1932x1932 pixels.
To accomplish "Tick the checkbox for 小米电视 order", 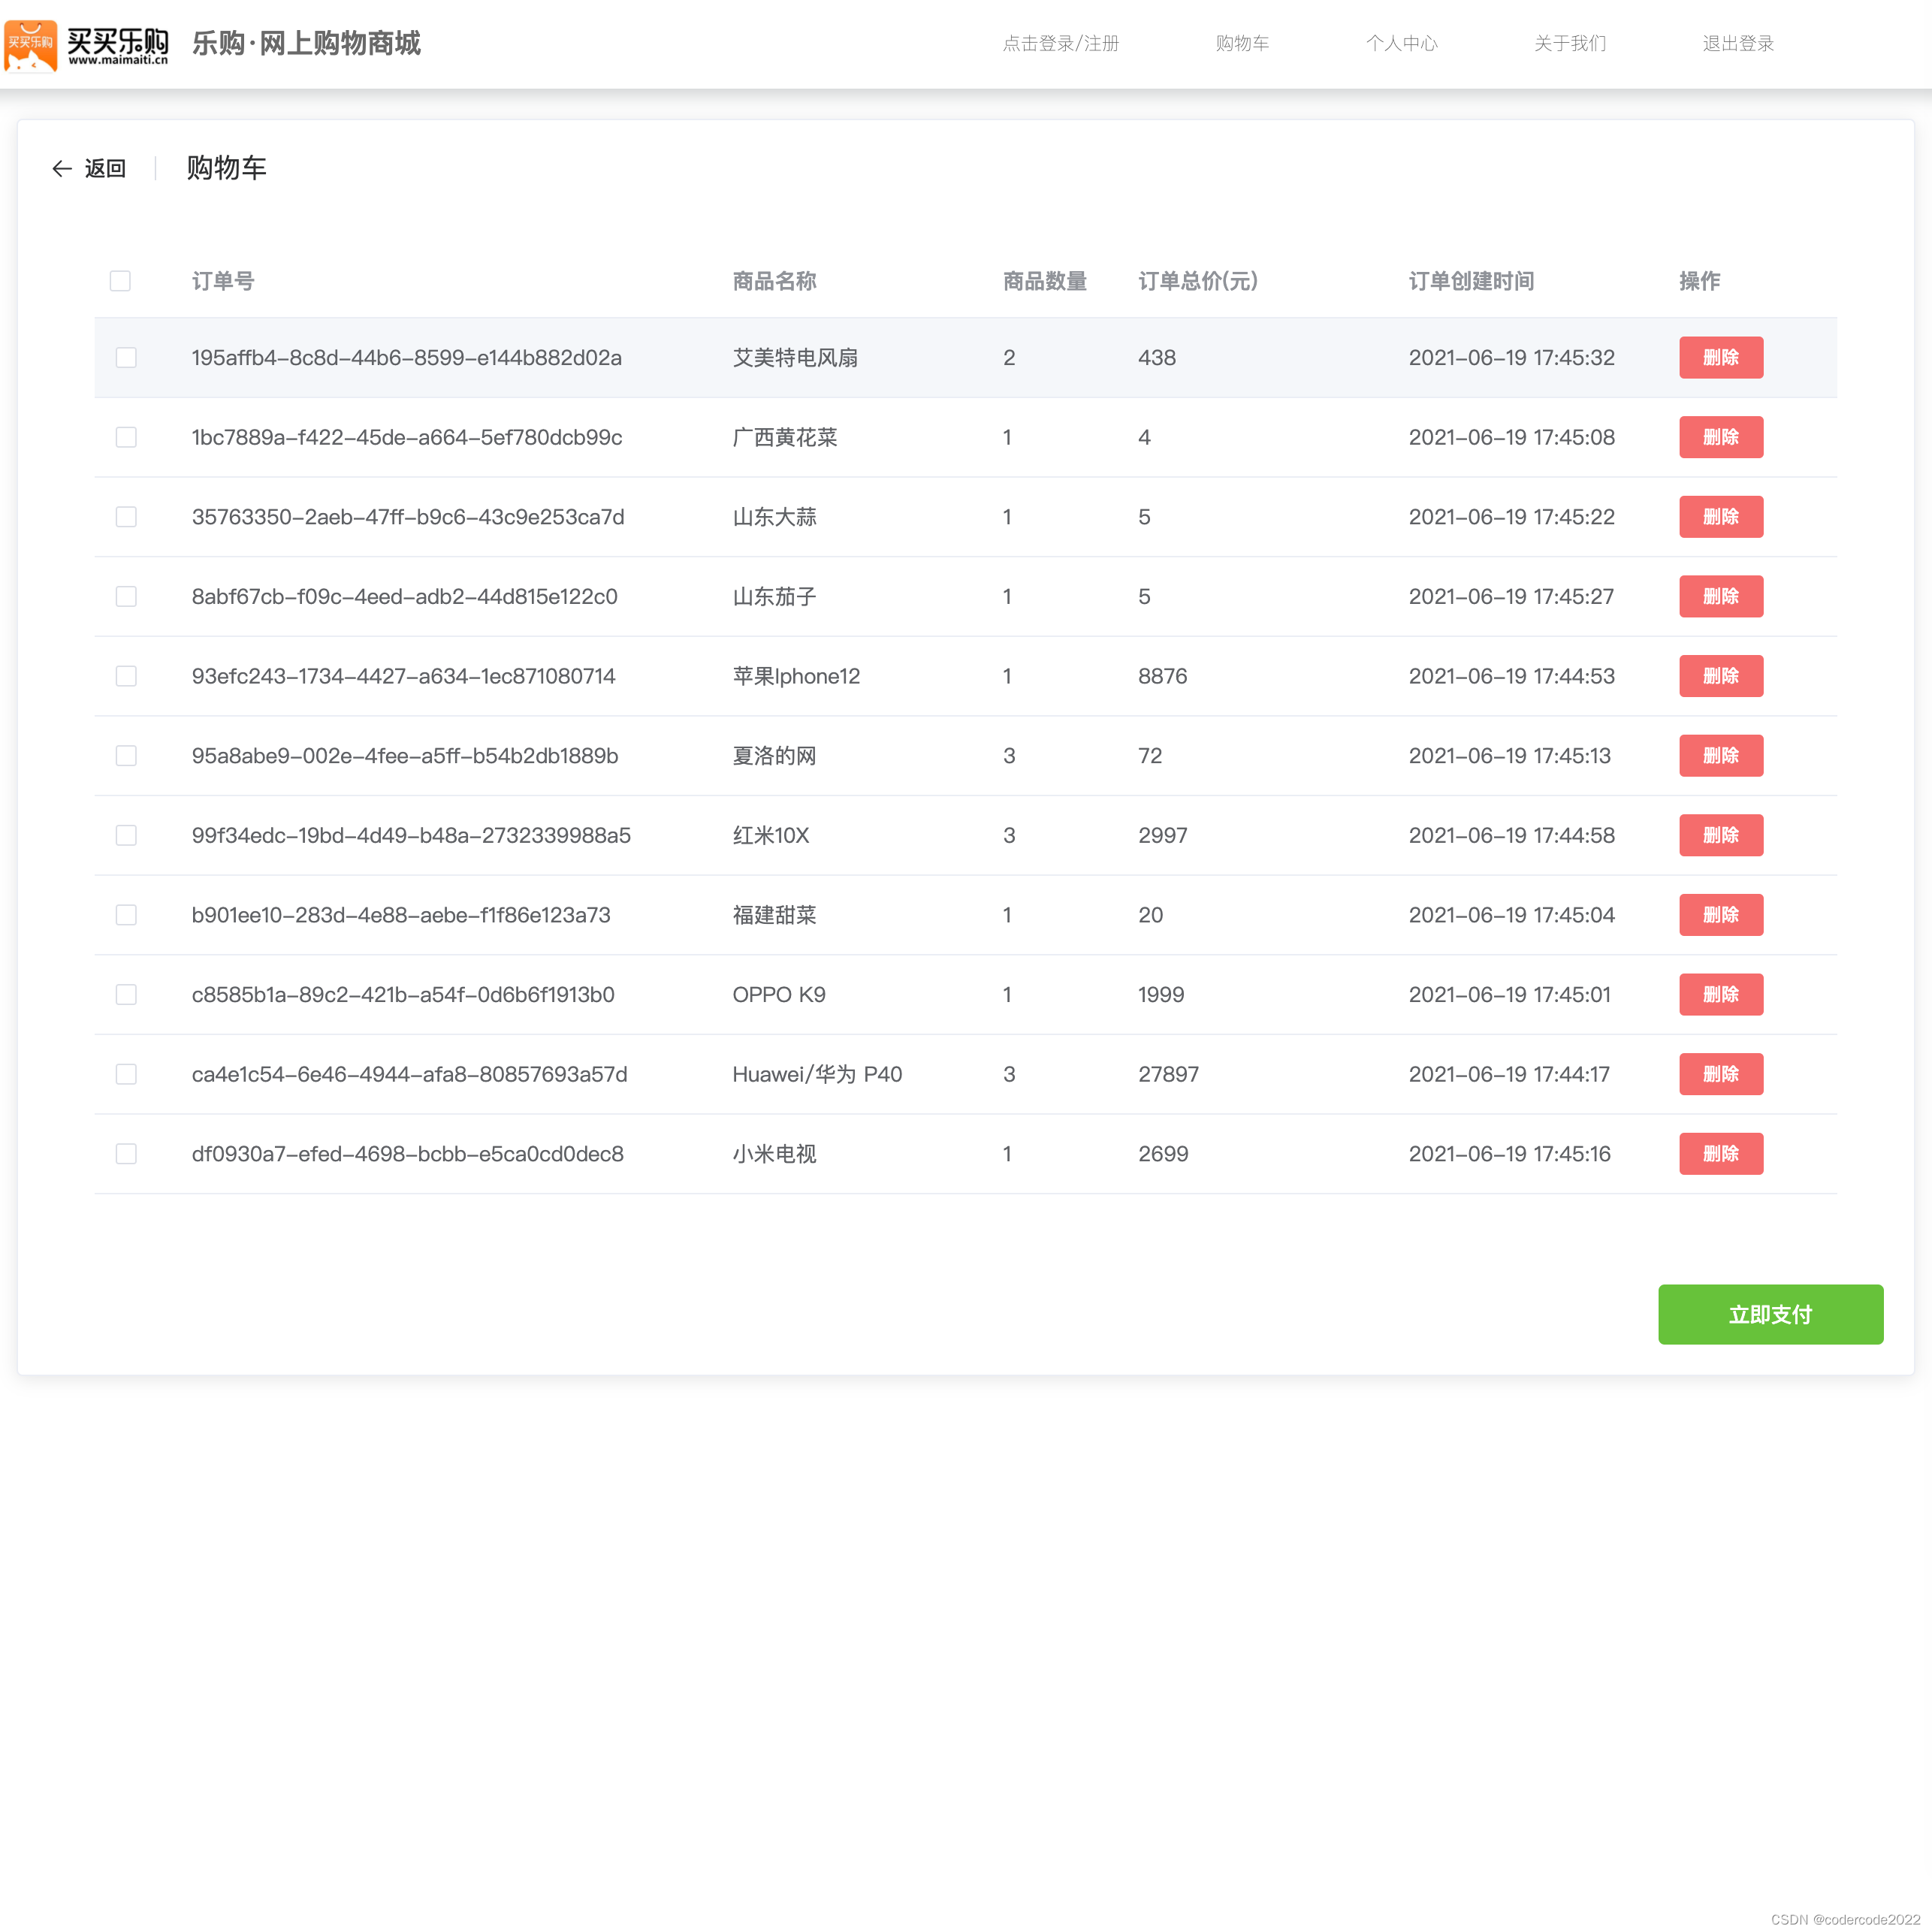I will 126,1154.
